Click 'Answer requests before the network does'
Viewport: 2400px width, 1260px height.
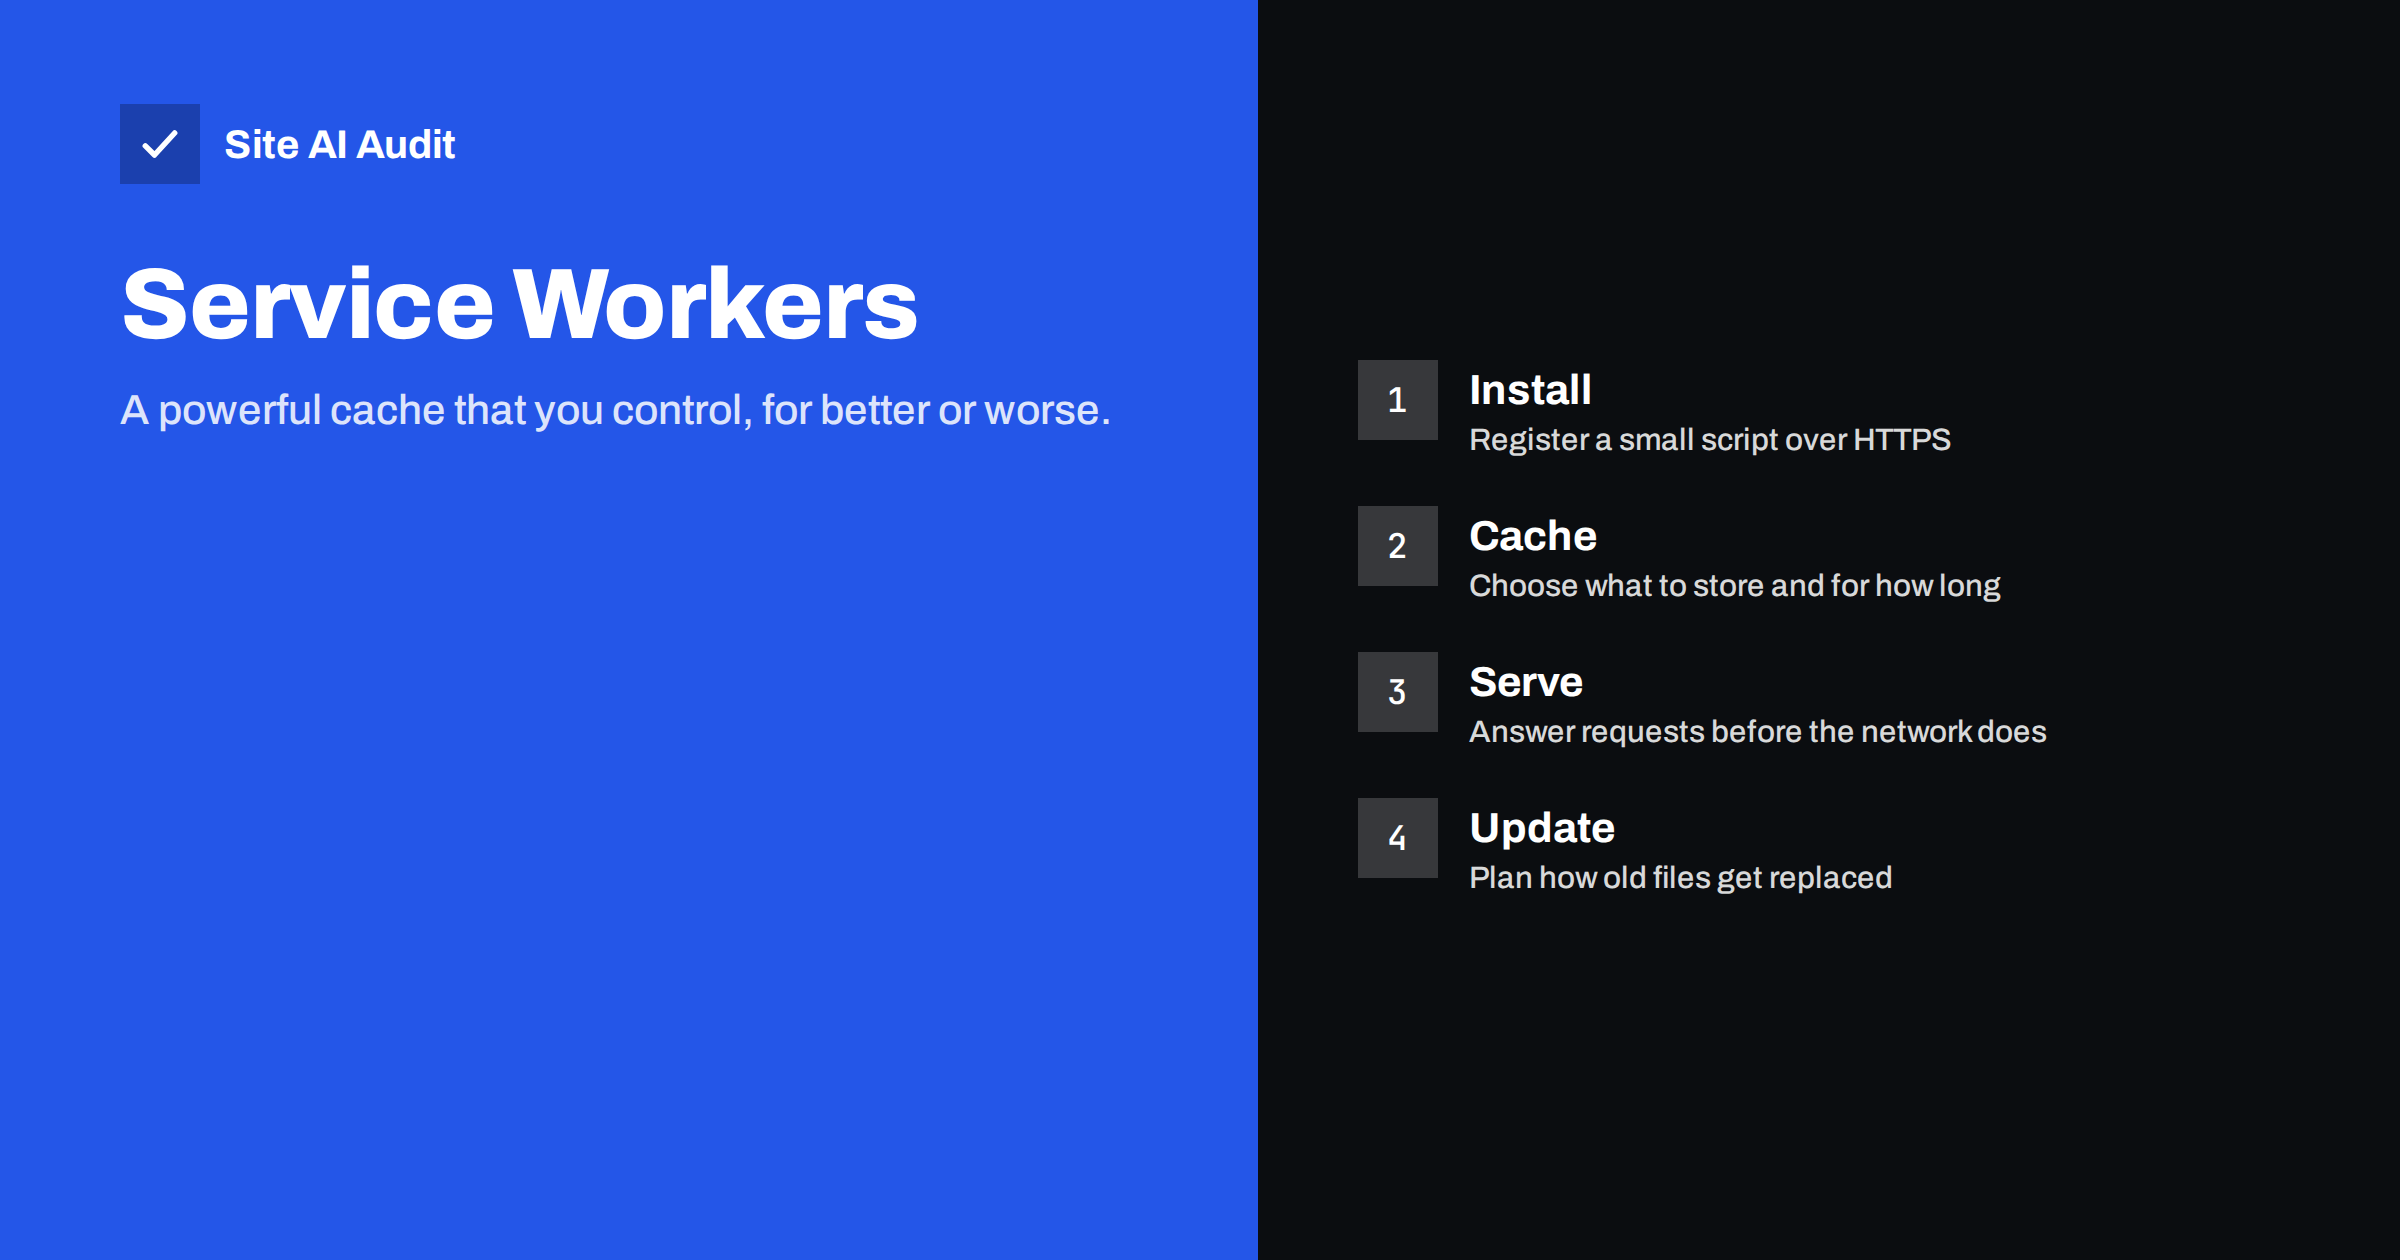[1758, 732]
